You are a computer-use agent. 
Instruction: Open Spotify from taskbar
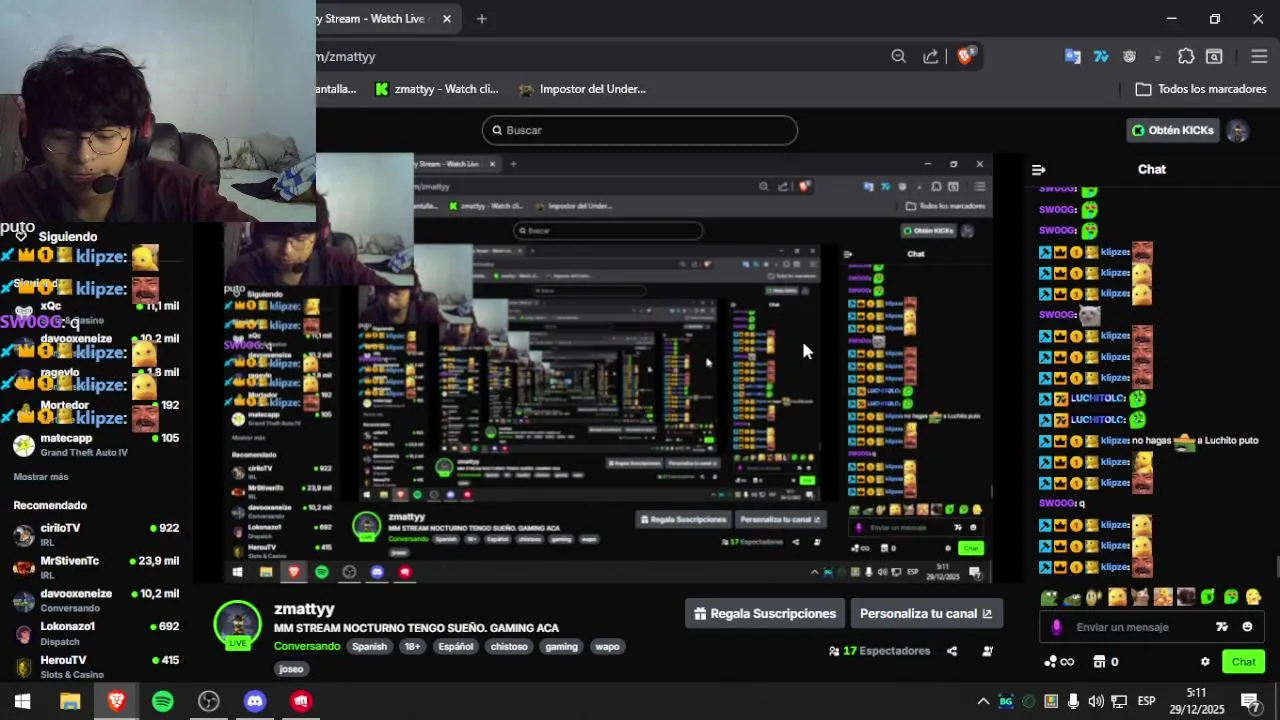click(x=163, y=702)
